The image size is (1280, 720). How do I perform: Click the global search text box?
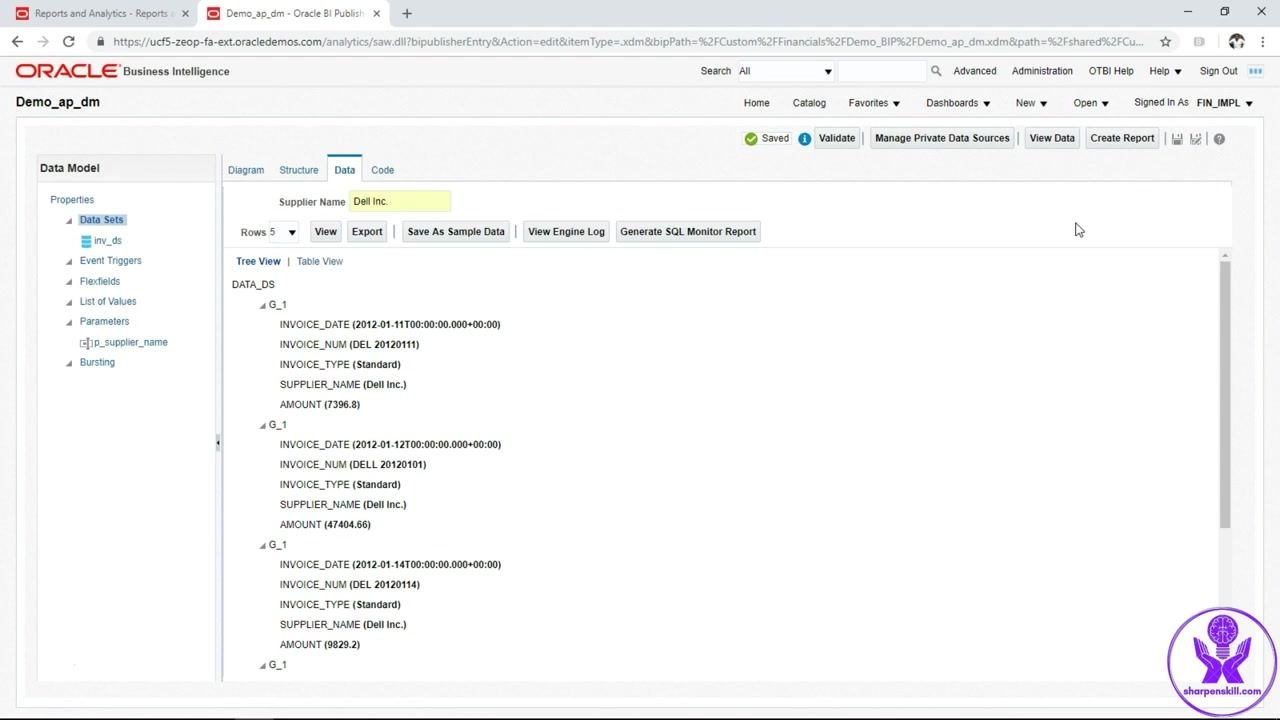point(882,71)
